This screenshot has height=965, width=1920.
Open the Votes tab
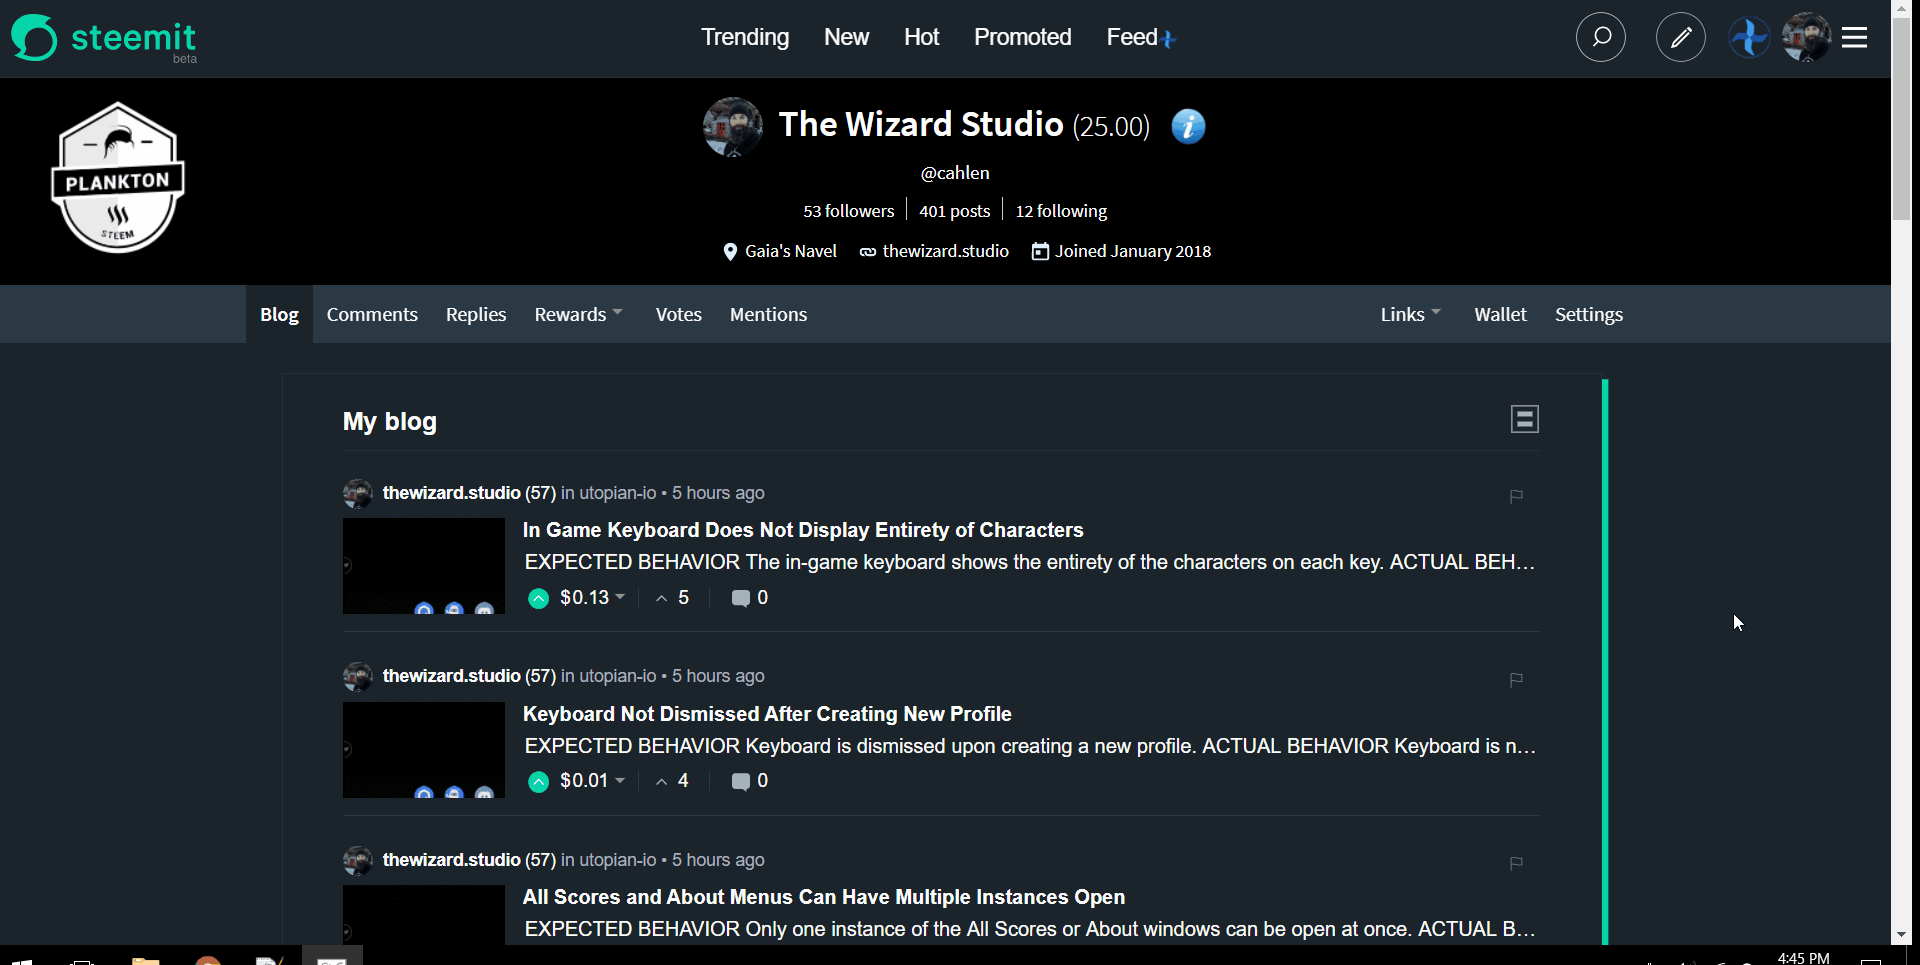click(x=679, y=315)
